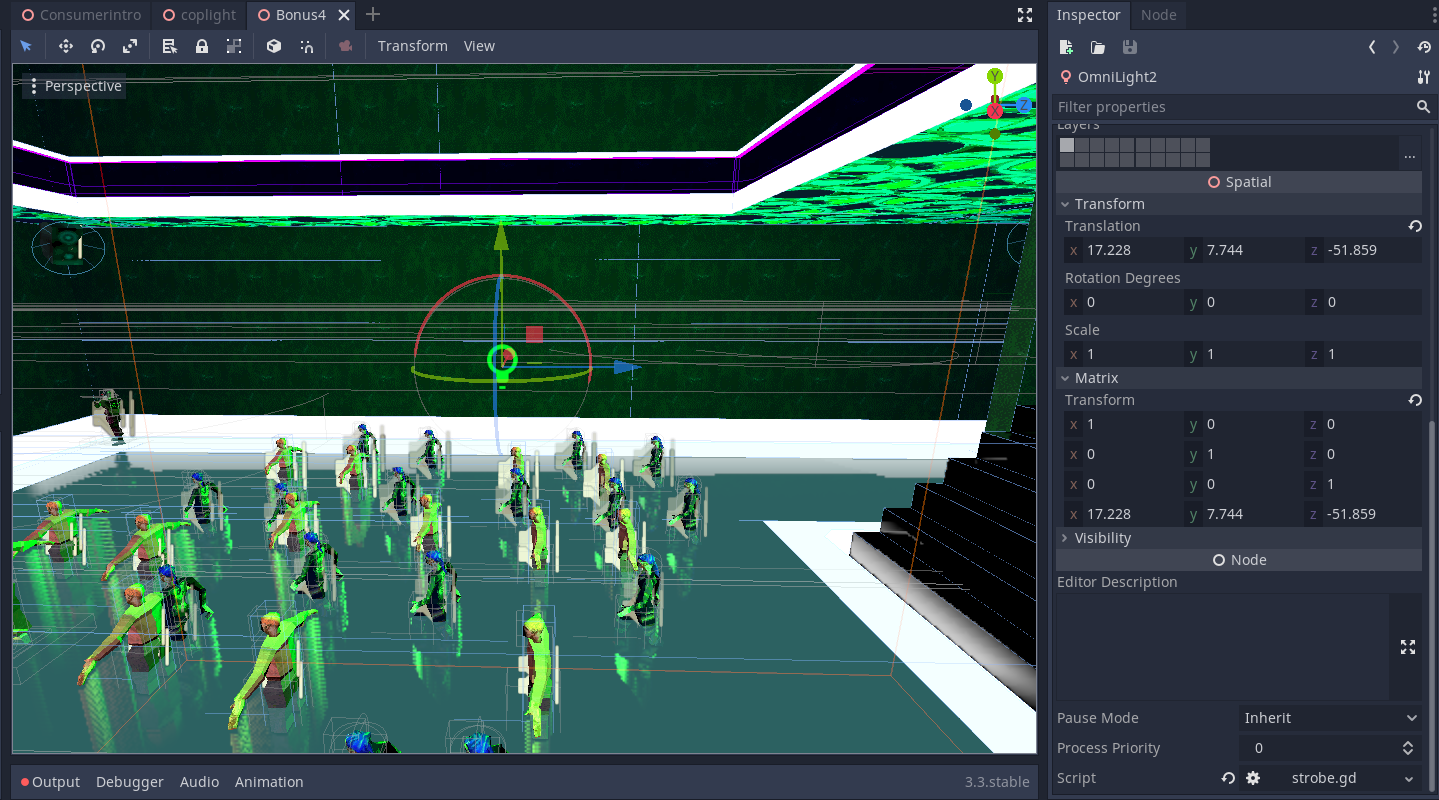Open the Output bottom panel

click(x=50, y=782)
